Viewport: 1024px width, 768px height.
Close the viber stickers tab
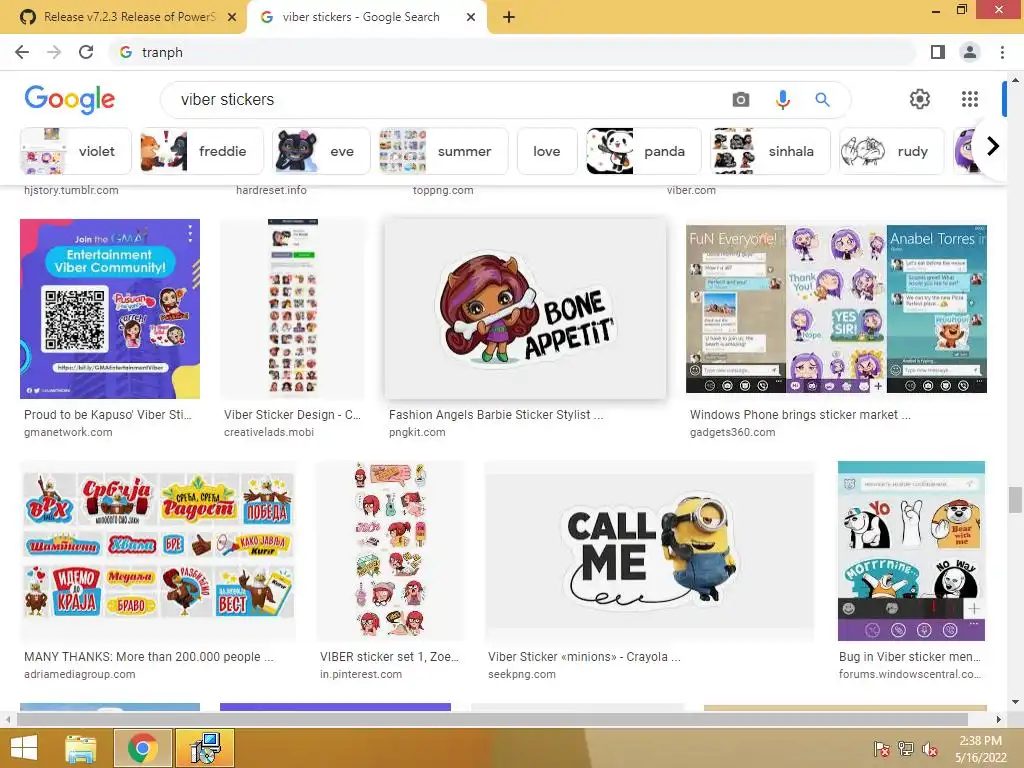click(x=471, y=17)
